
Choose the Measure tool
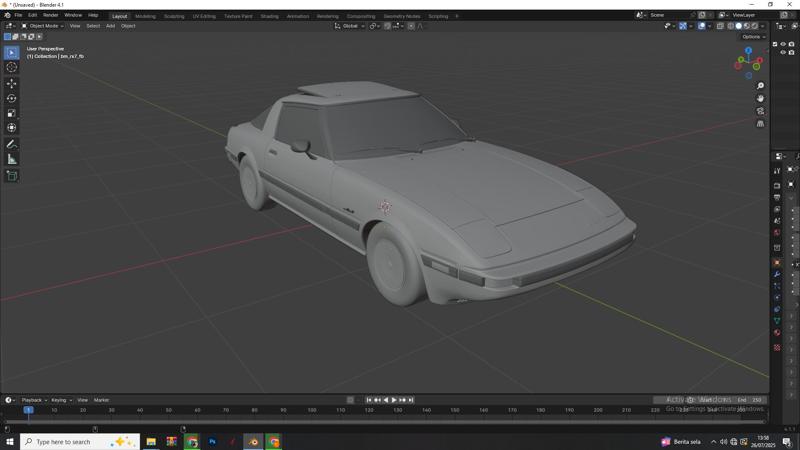pos(12,159)
